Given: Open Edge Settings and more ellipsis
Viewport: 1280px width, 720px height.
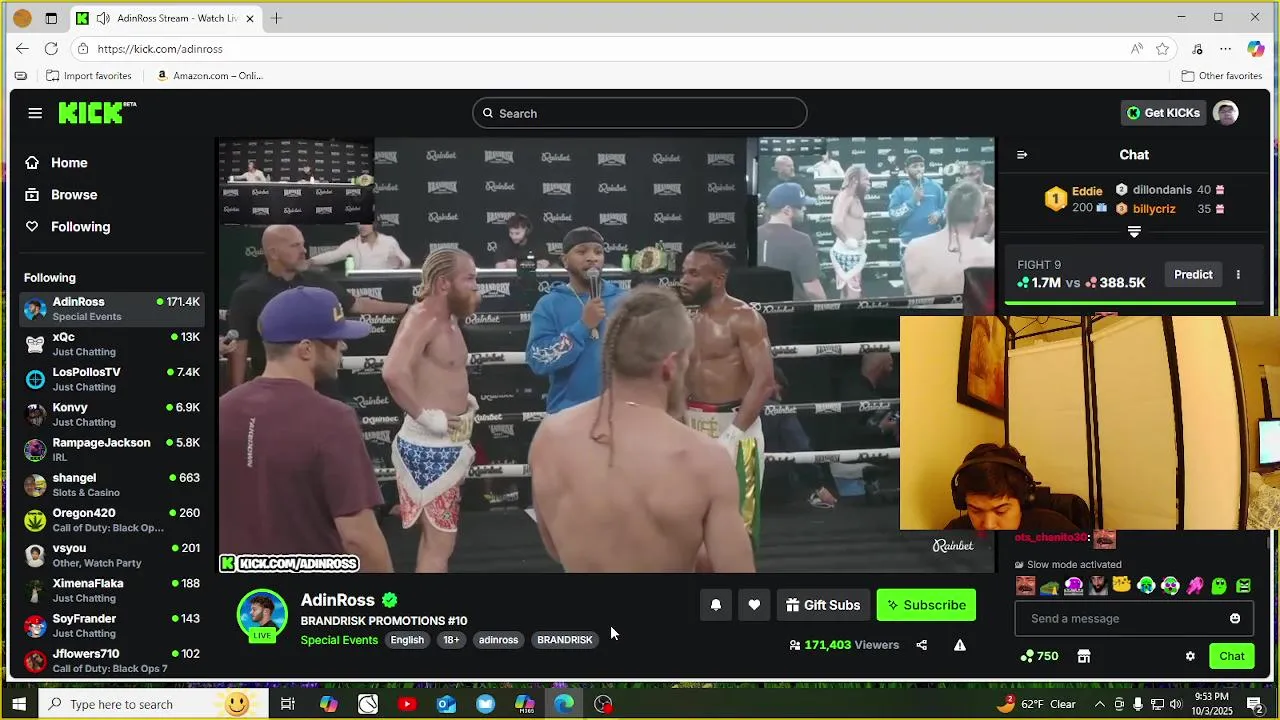Looking at the screenshot, I should pyautogui.click(x=1225, y=49).
